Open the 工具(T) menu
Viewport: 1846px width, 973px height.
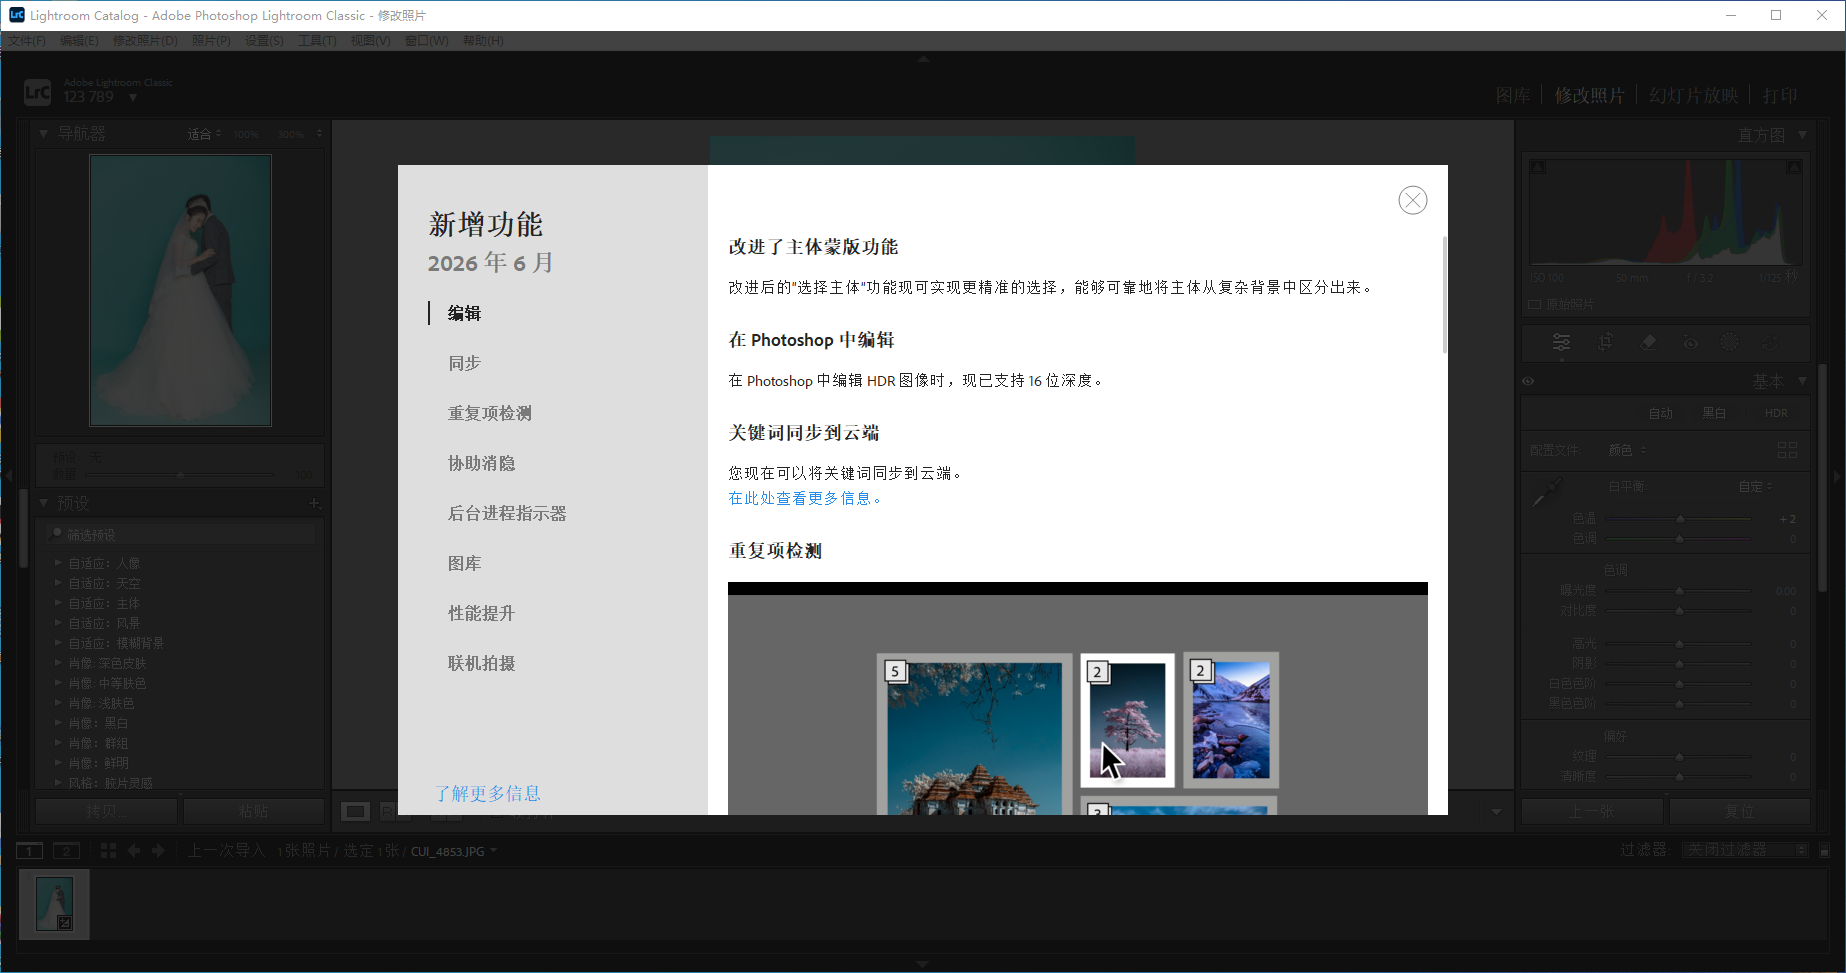(317, 41)
